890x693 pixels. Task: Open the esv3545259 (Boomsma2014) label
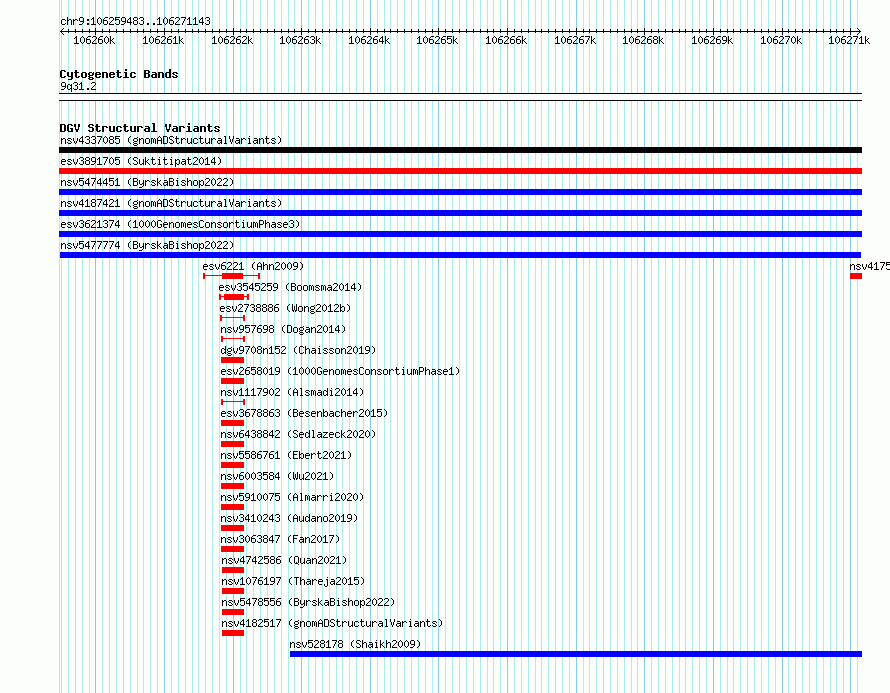(x=290, y=287)
